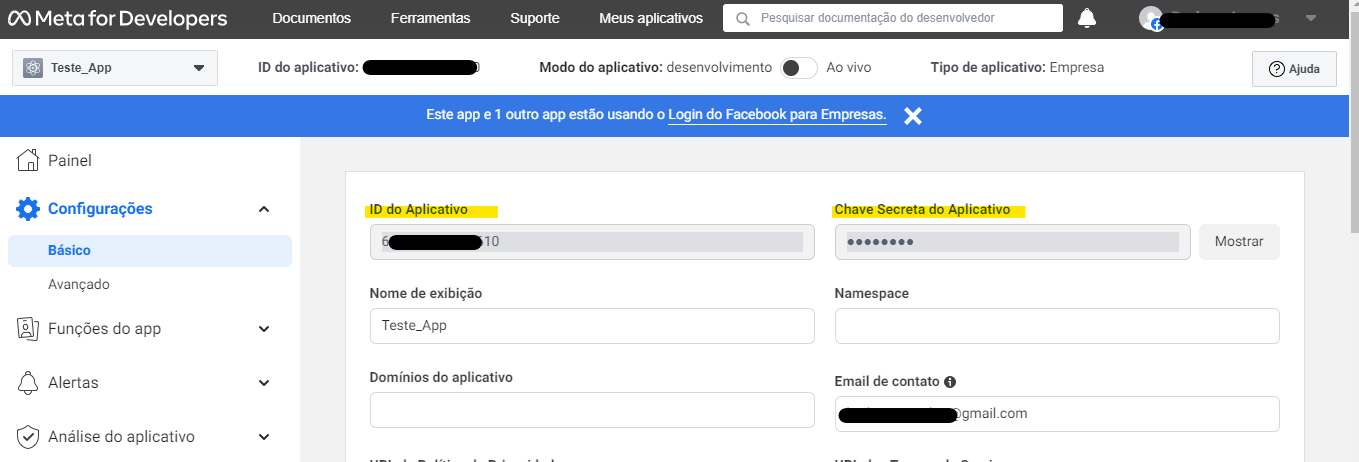Open the Login do Facebook para Empresas link
Image resolution: width=1359 pixels, height=462 pixels.
[x=777, y=115]
